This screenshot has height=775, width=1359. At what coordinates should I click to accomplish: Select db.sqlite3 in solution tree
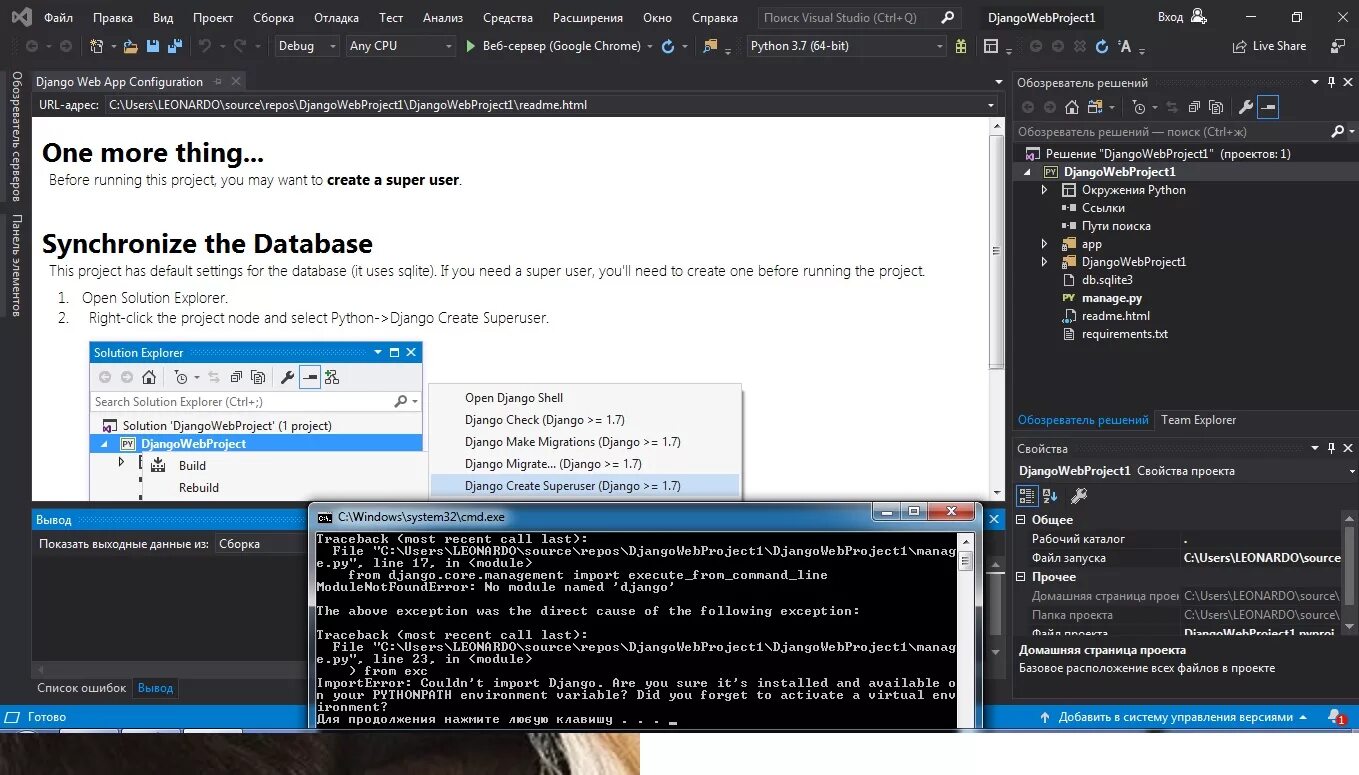coord(1106,280)
